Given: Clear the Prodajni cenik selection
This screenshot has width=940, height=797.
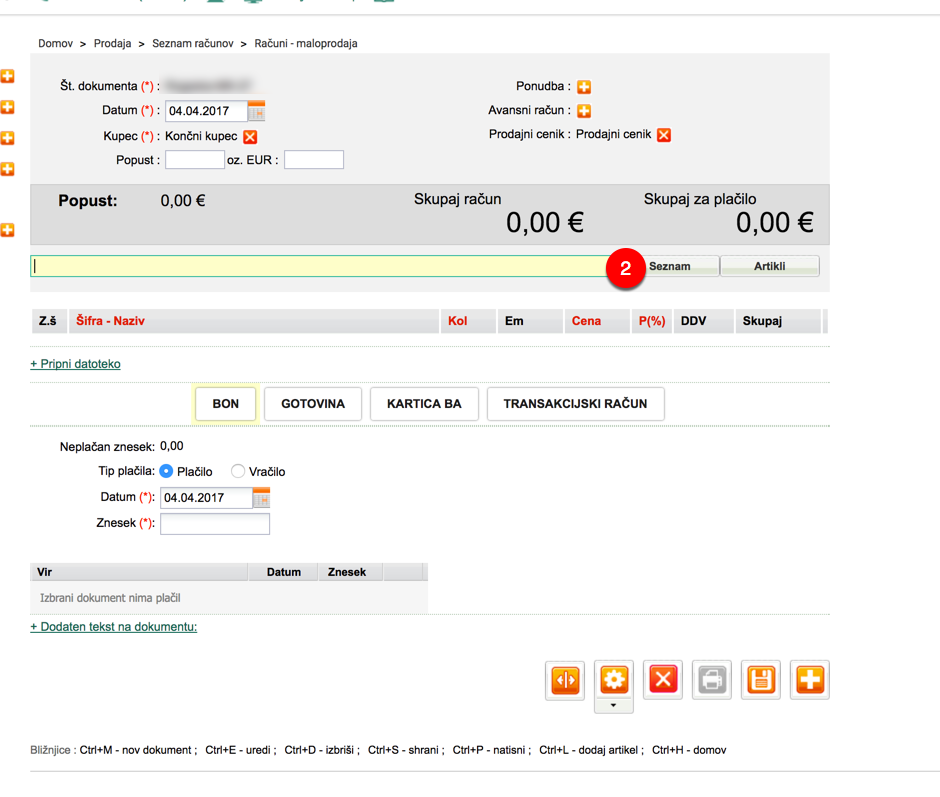Looking at the screenshot, I should 664,135.
